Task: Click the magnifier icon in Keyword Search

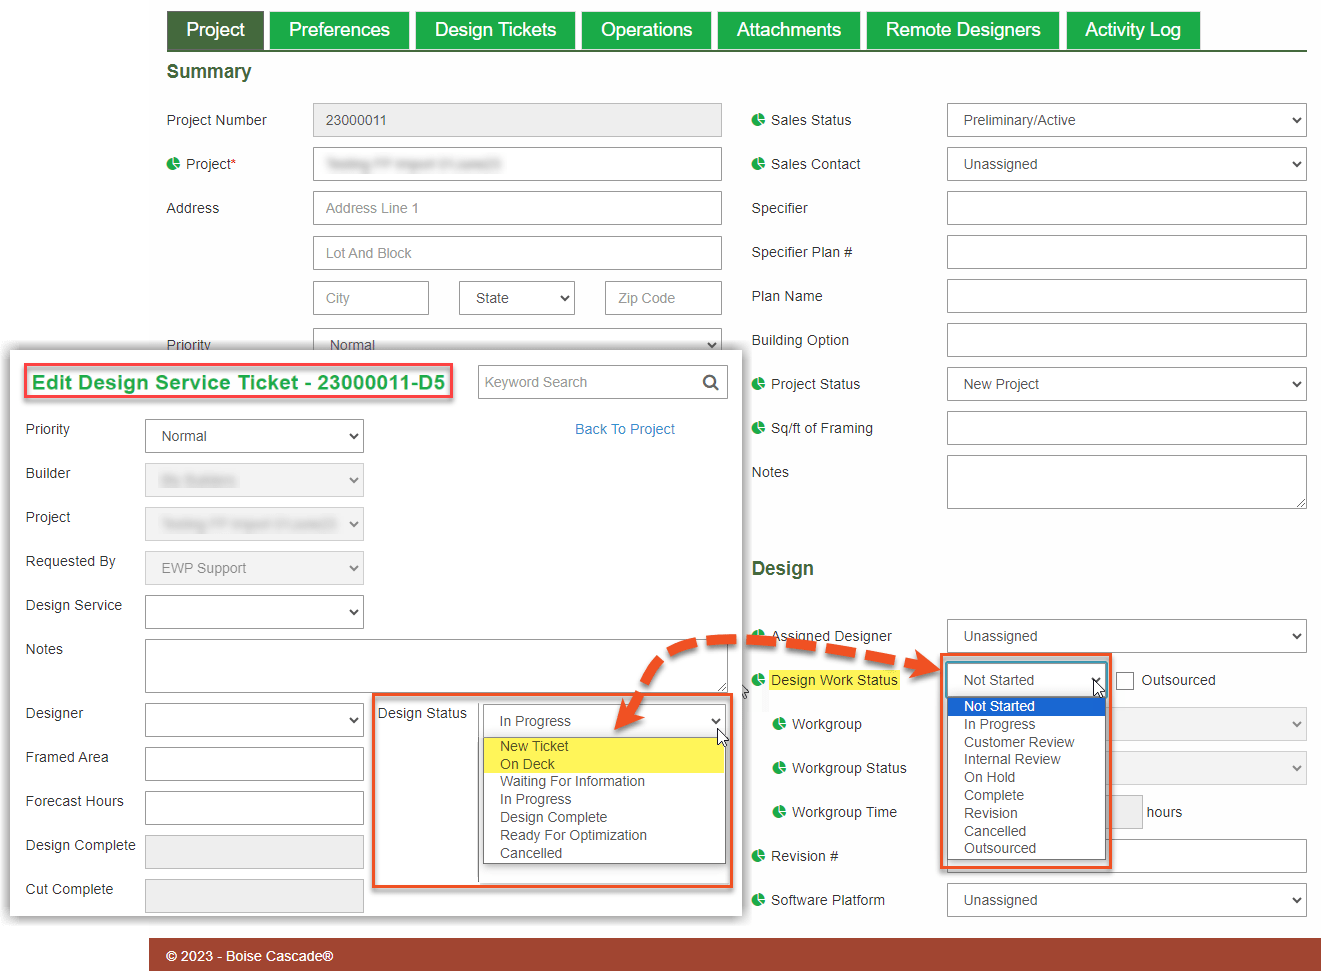Action: click(711, 382)
